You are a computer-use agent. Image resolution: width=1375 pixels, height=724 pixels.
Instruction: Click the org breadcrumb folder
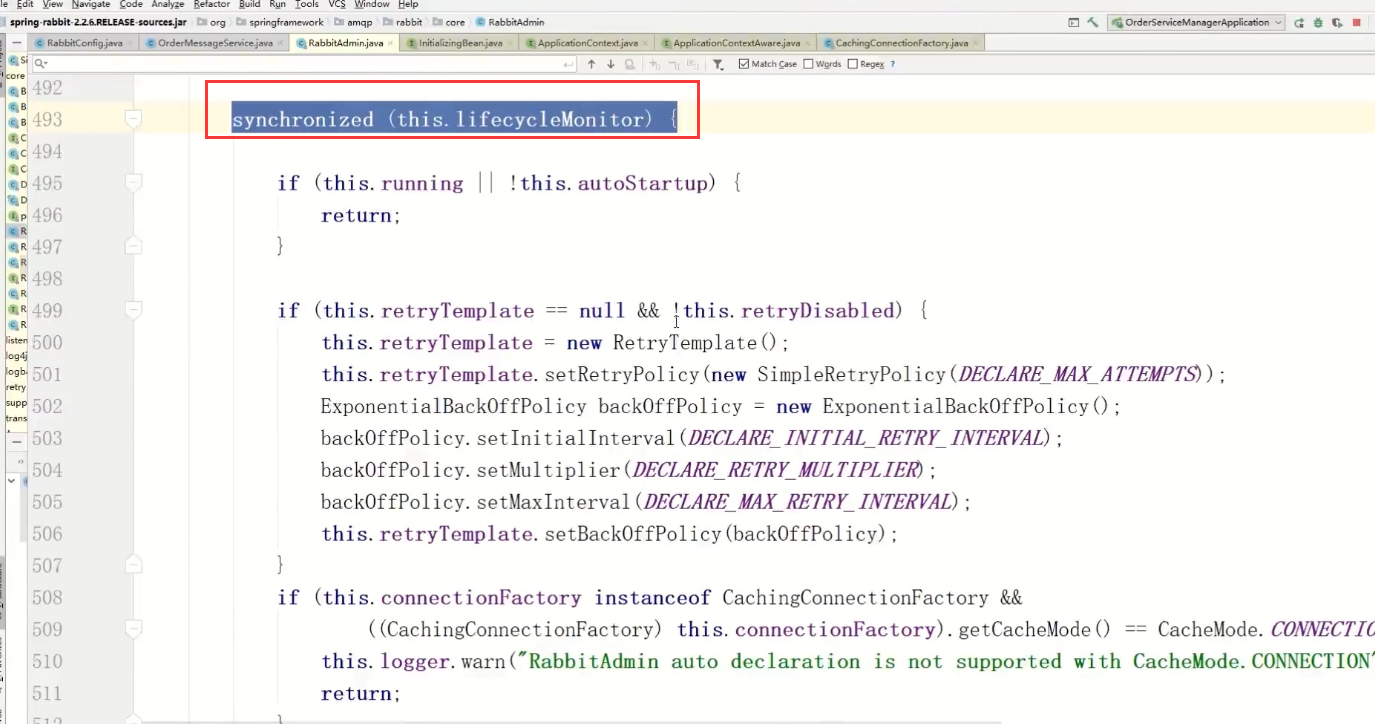click(212, 22)
